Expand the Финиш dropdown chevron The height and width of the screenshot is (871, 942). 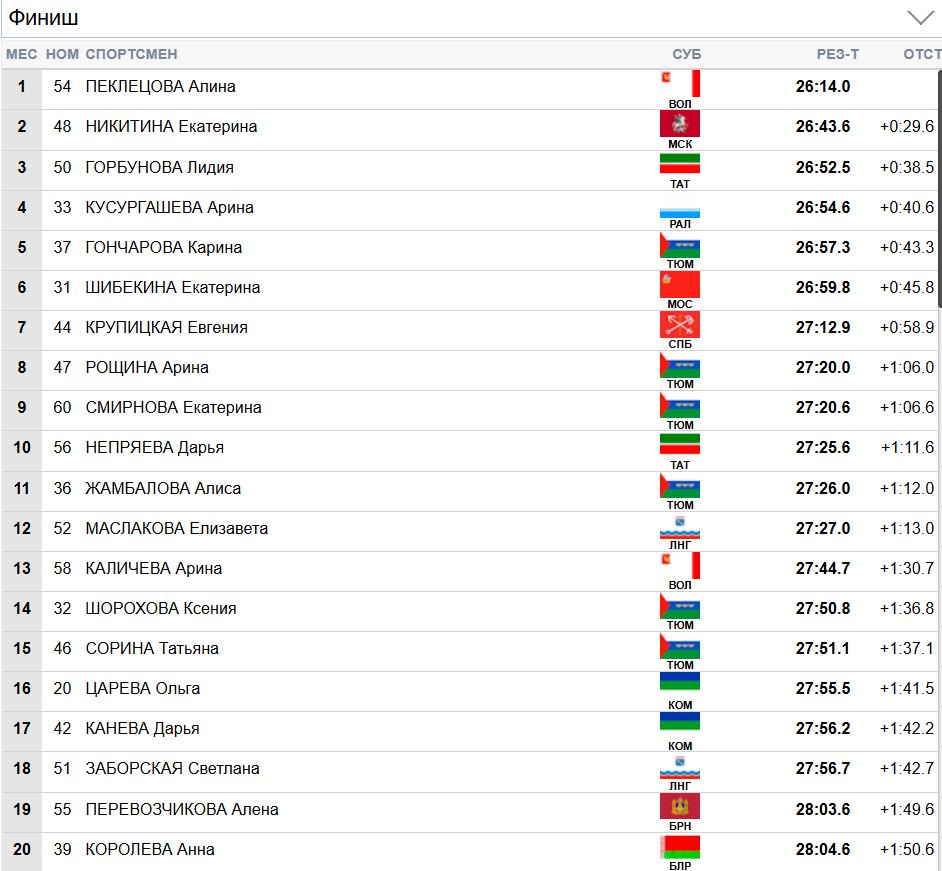tap(919, 18)
